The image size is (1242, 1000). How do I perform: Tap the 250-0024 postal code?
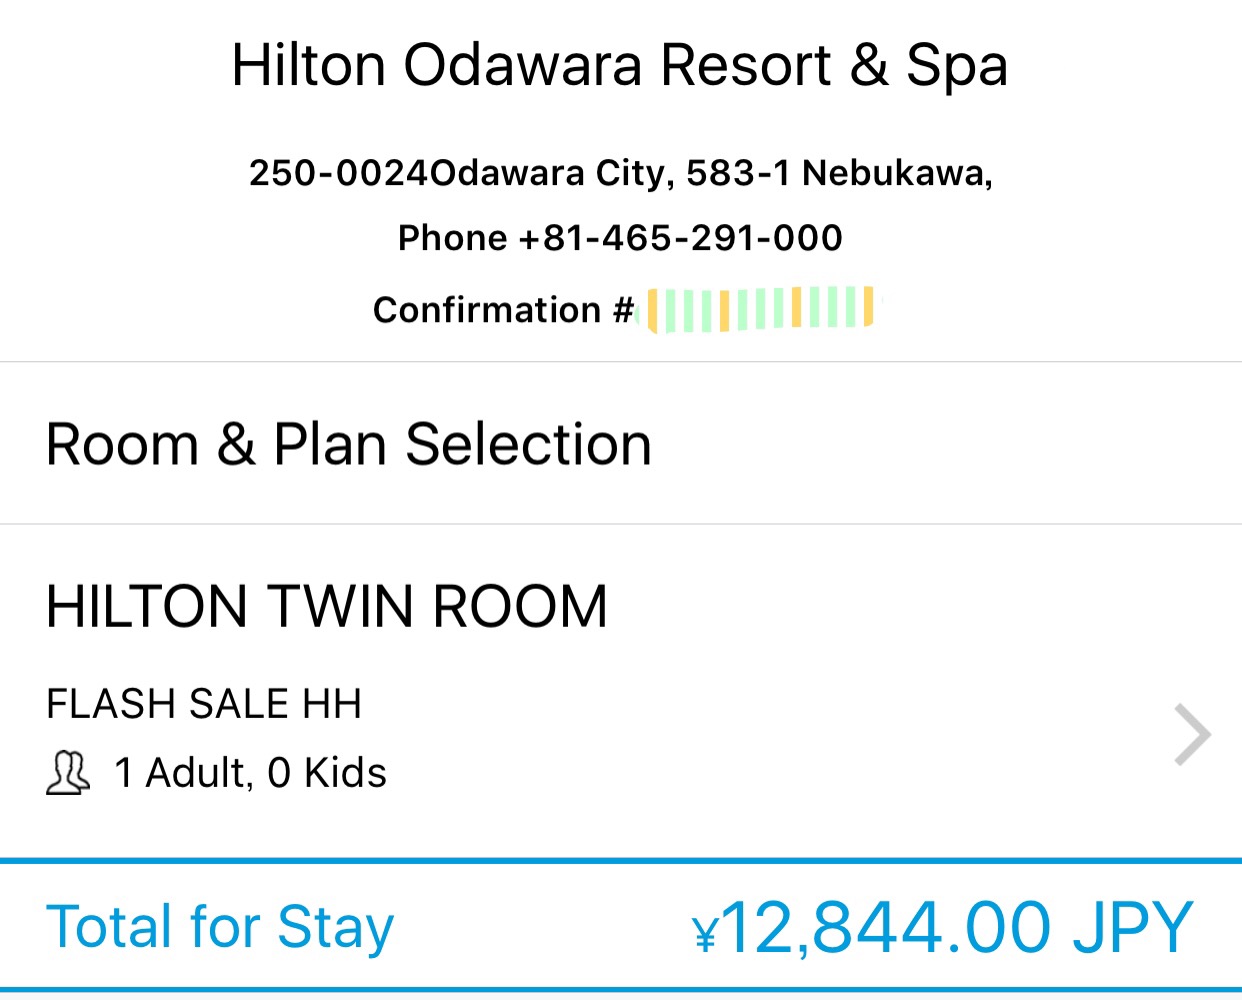coord(339,173)
